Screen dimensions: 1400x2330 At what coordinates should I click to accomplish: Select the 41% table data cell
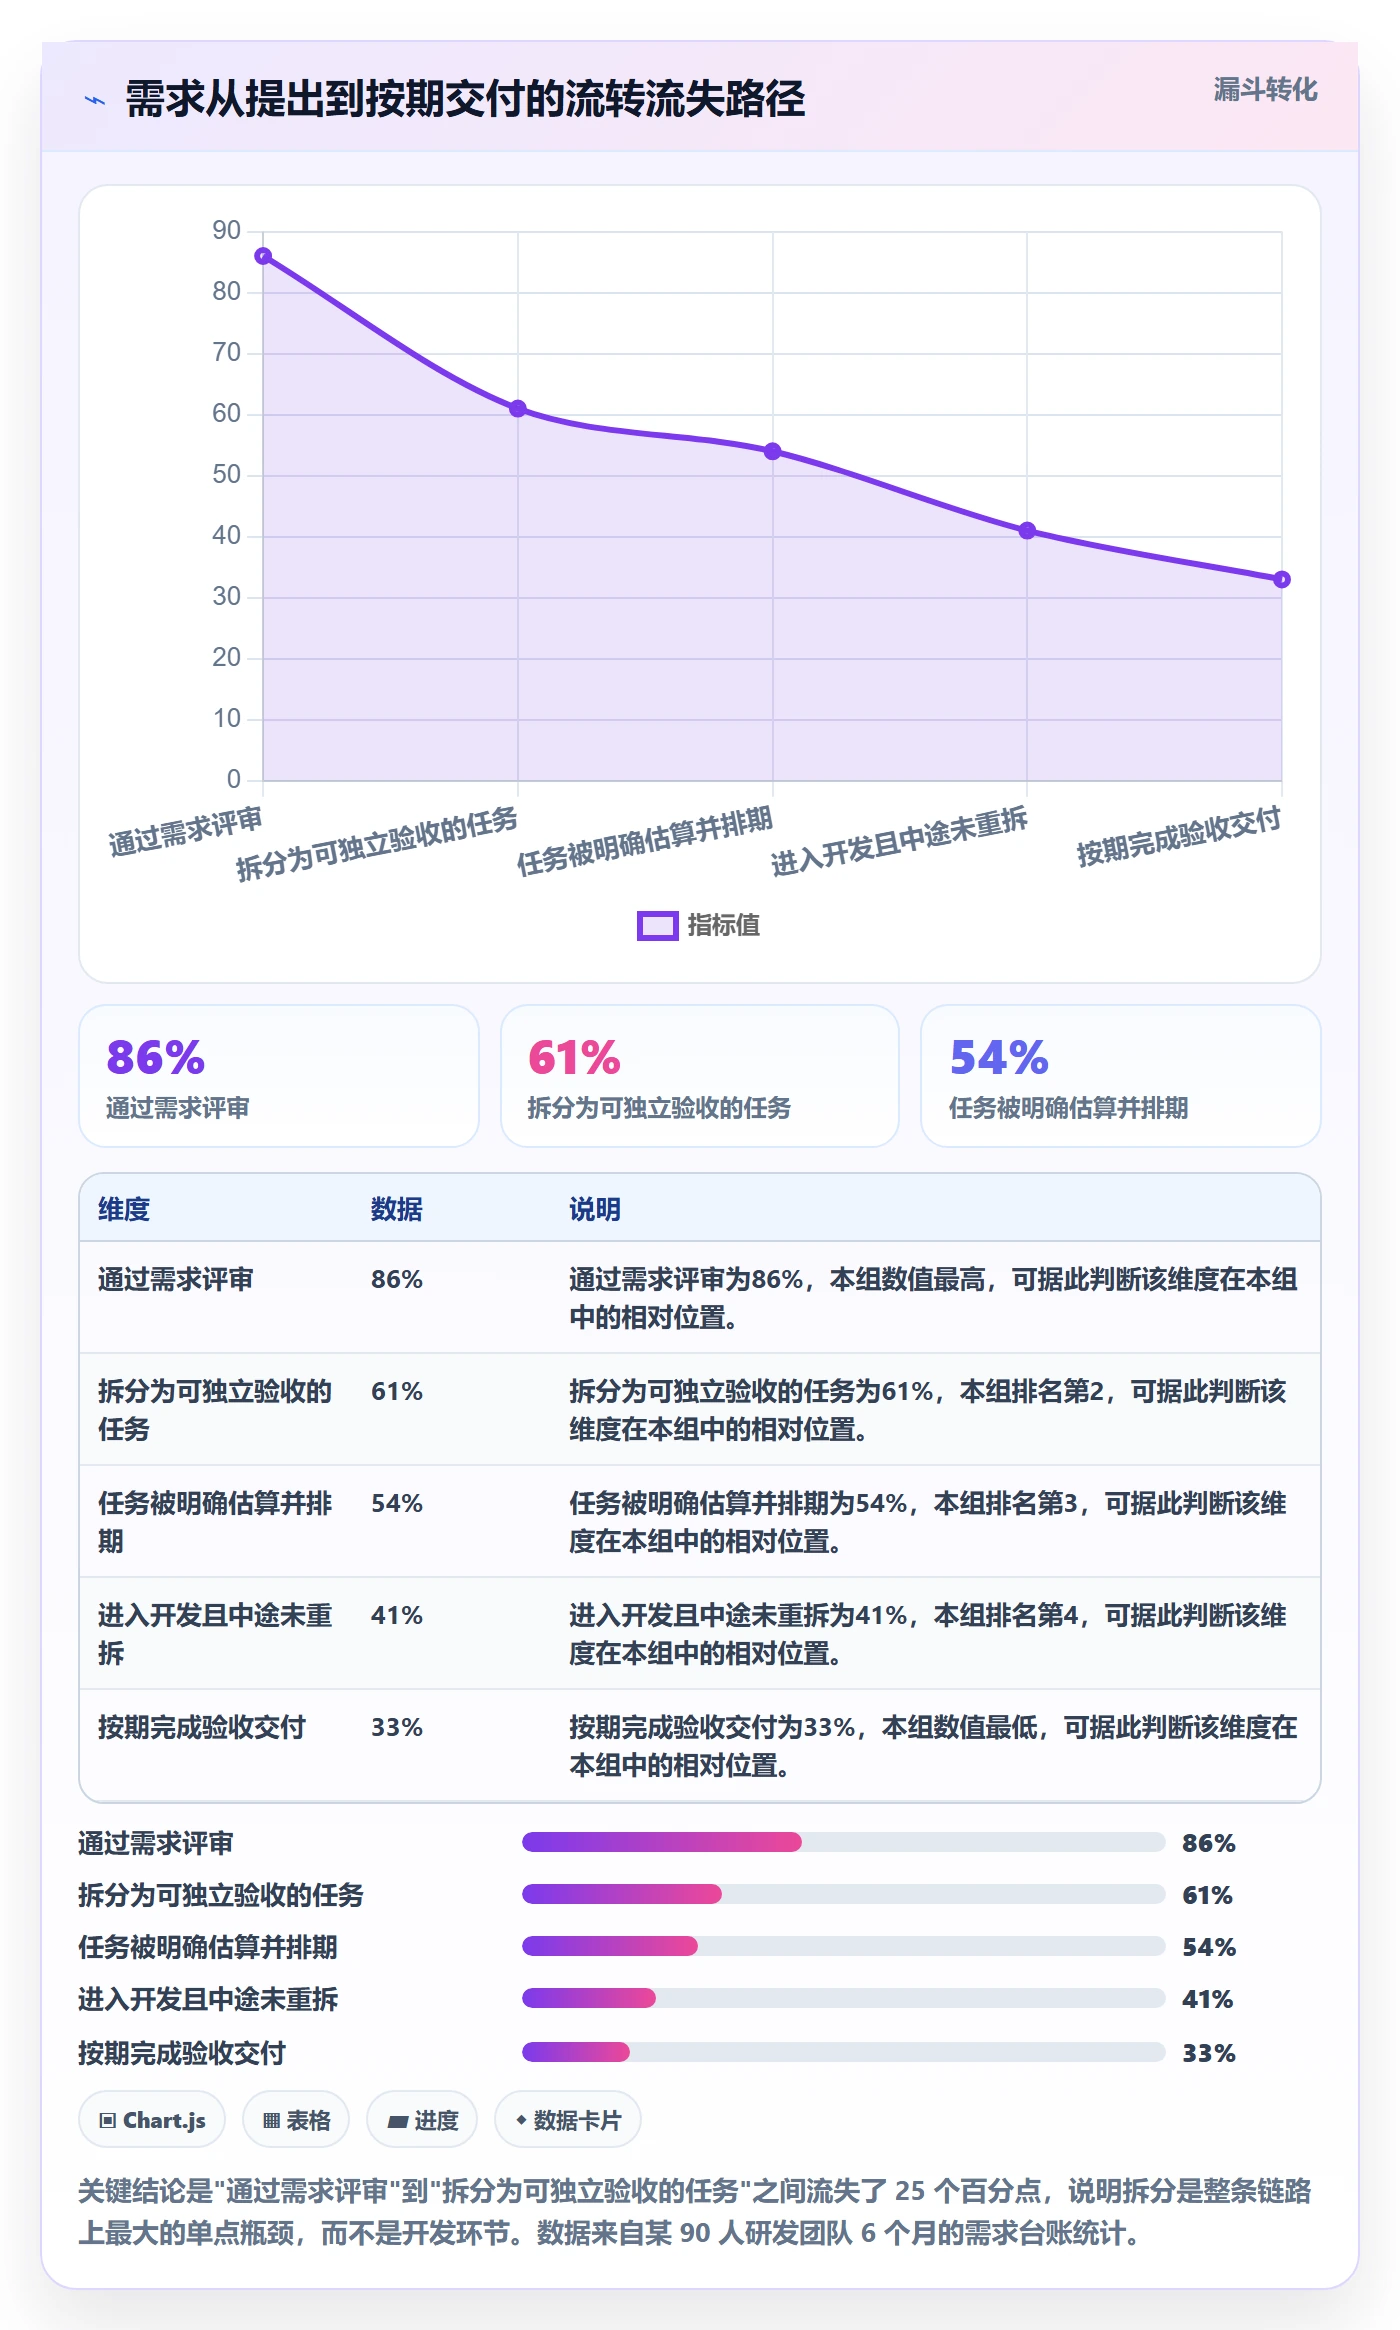tap(397, 1615)
